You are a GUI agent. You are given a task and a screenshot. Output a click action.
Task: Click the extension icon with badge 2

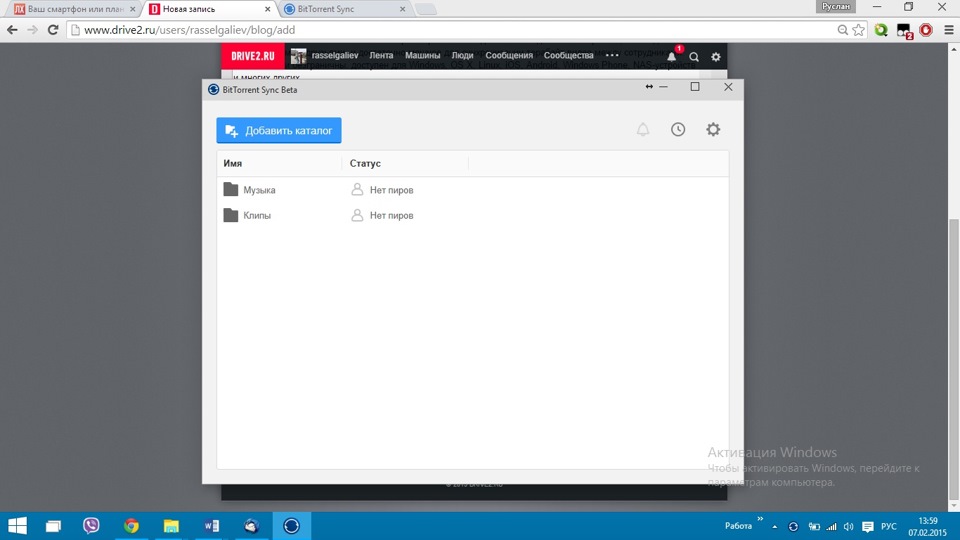(x=904, y=31)
